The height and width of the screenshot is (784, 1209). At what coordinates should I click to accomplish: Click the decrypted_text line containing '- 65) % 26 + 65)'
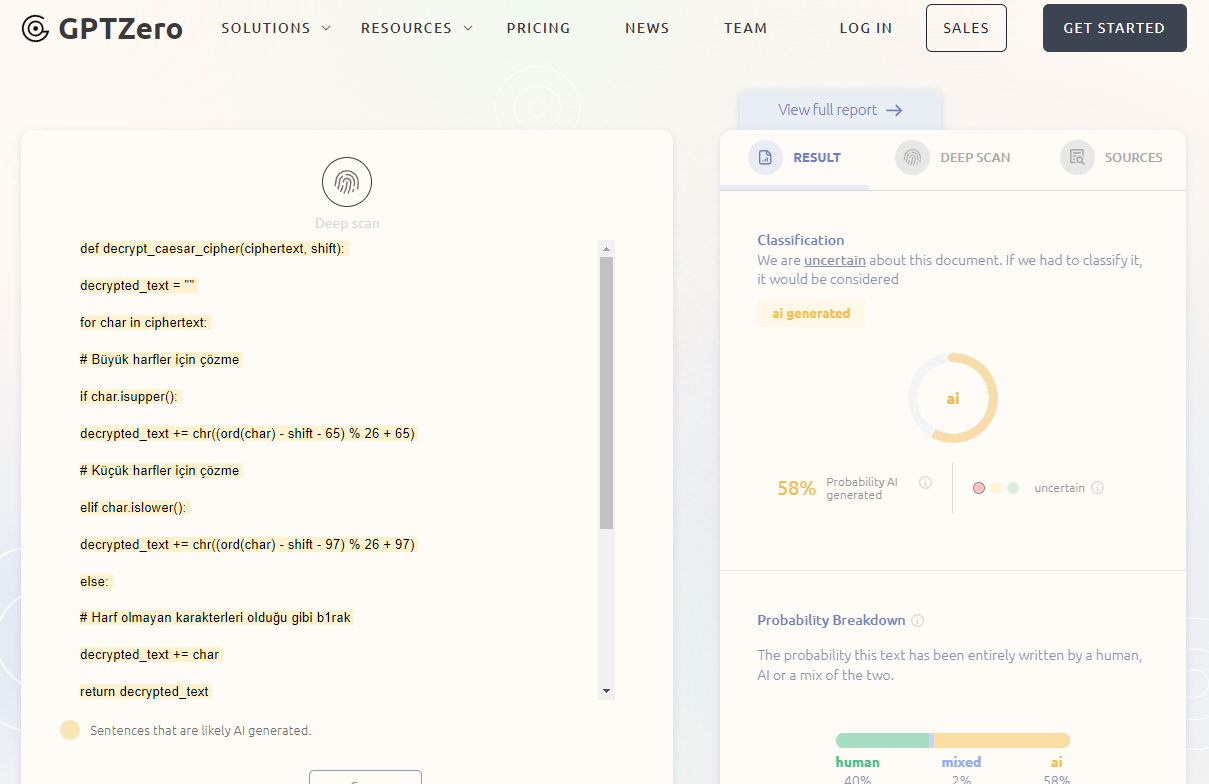point(248,433)
